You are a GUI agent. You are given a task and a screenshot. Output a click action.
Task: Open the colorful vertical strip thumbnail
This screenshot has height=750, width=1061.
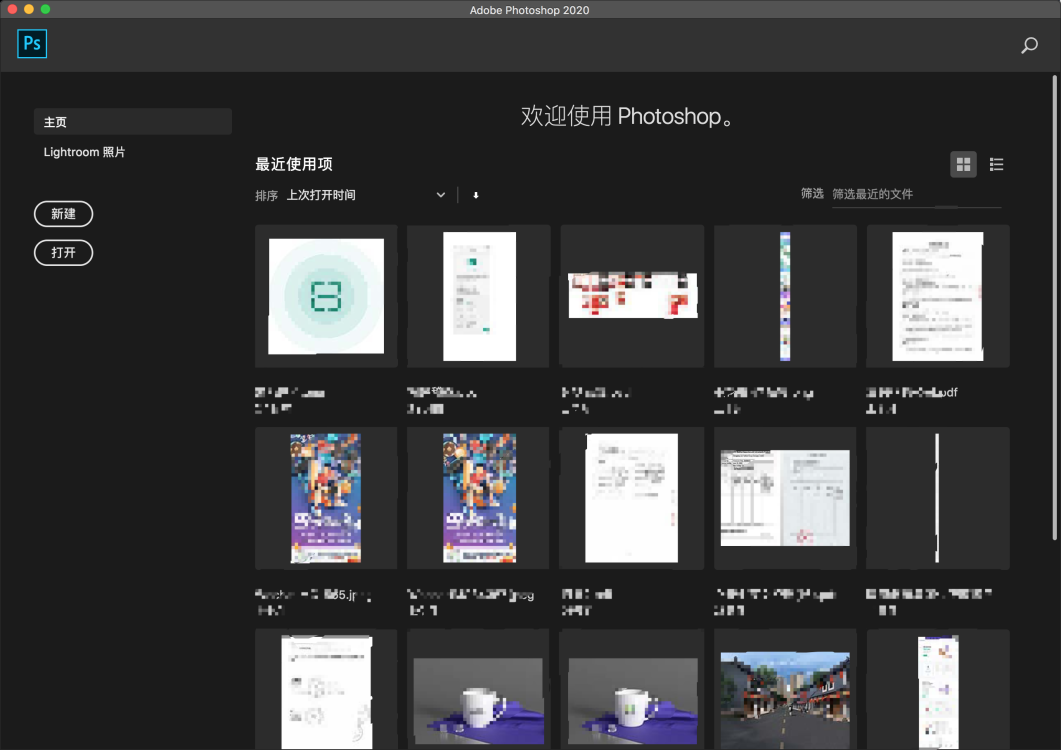[785, 296]
